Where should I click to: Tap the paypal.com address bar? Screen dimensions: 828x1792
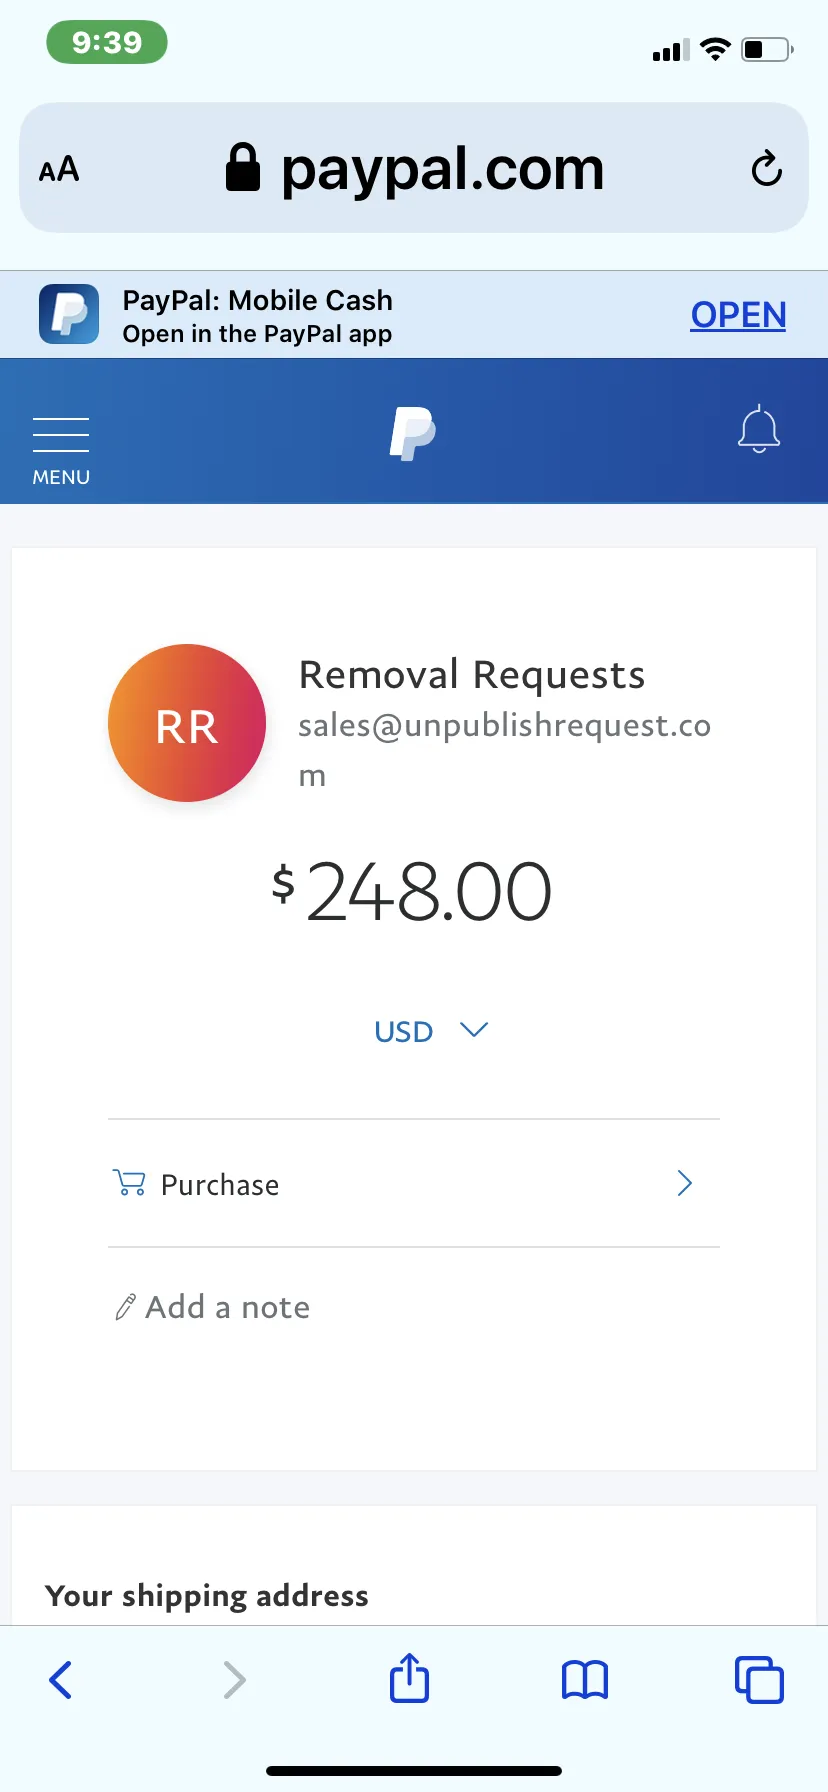coord(414,168)
